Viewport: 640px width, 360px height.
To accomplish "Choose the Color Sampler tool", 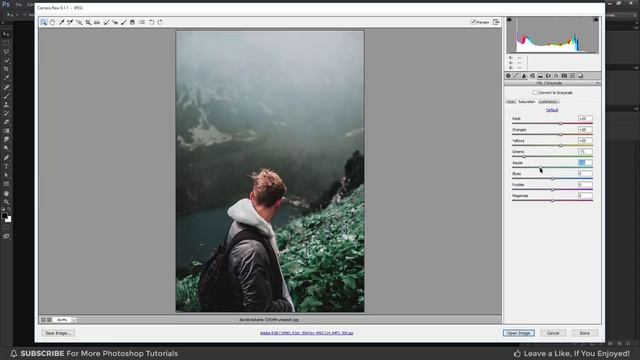I will pos(70,22).
